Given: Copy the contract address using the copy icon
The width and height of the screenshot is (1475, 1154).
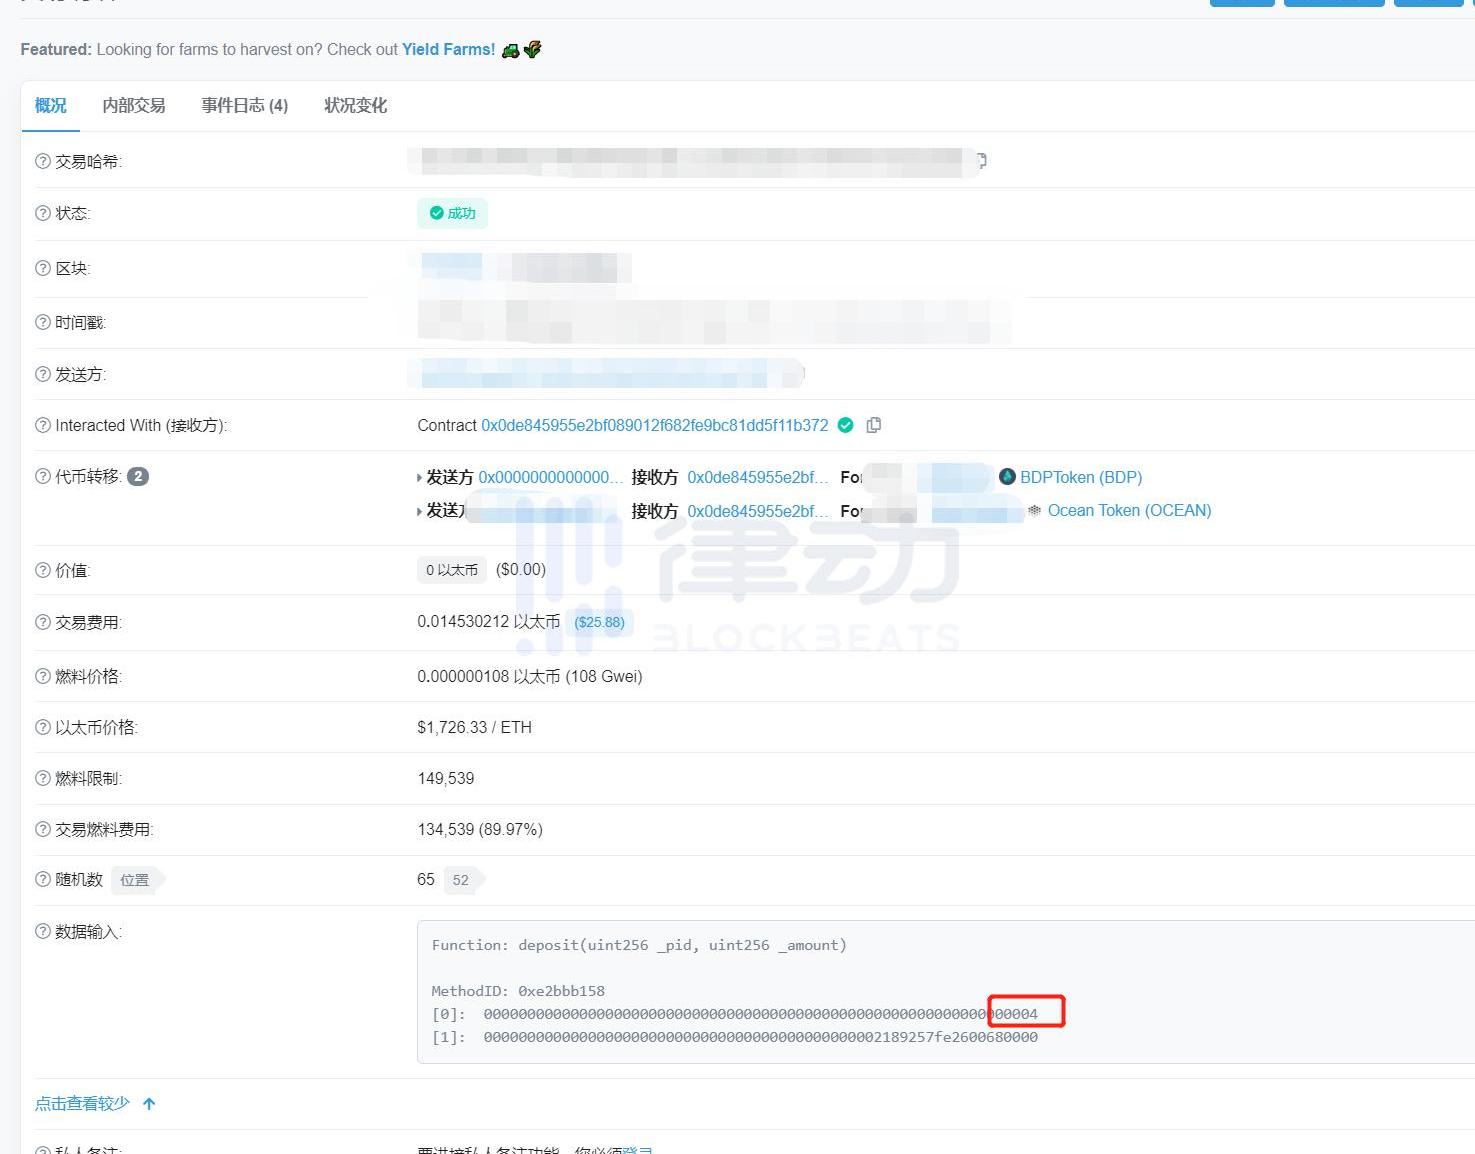Looking at the screenshot, I should tap(874, 425).
